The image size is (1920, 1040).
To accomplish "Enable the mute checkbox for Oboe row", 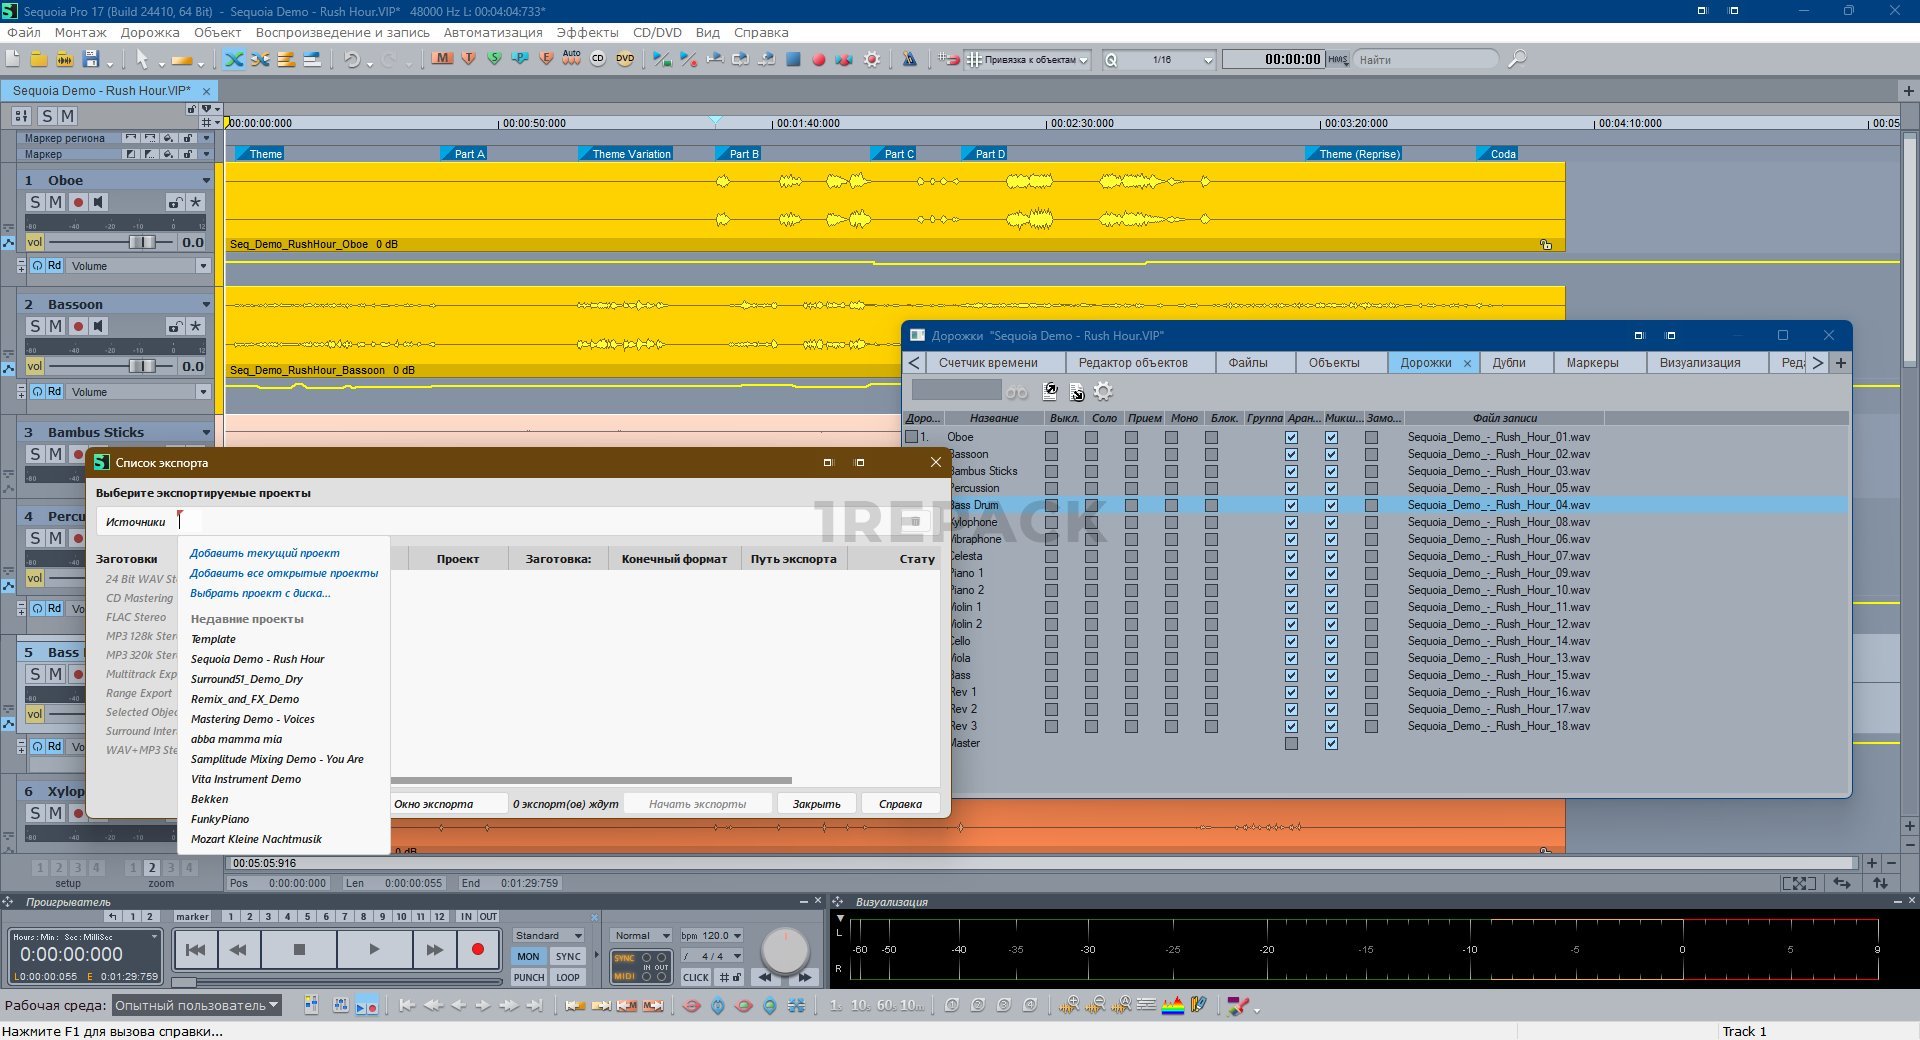I will (1051, 437).
